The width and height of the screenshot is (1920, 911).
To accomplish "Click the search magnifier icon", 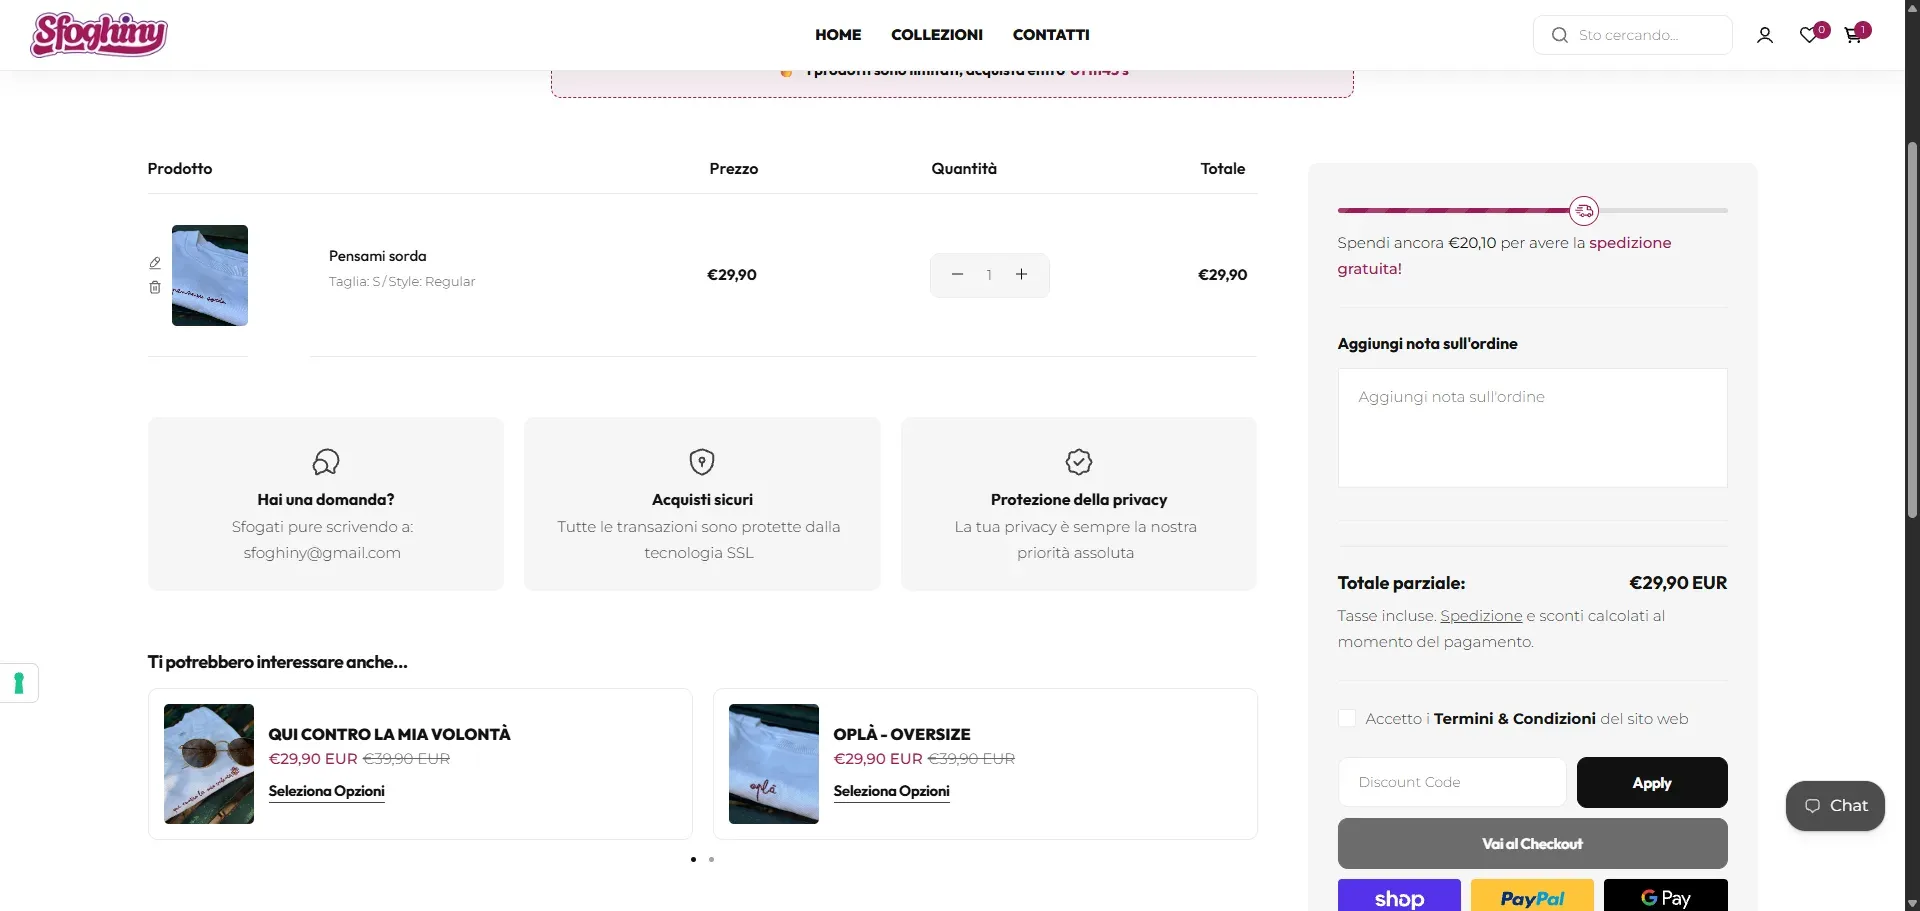I will (1559, 35).
